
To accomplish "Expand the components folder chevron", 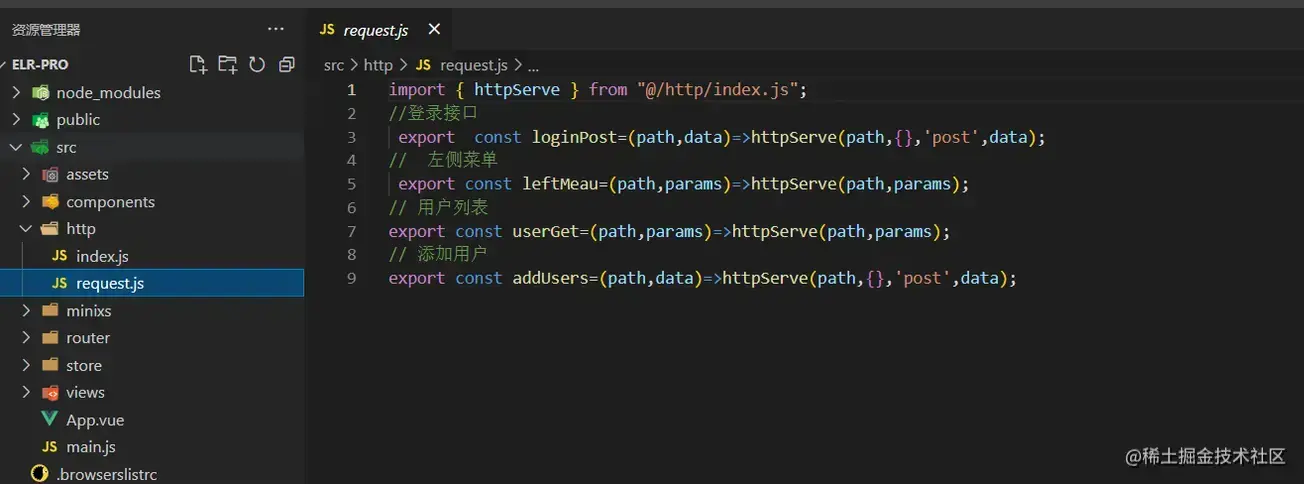I will (26, 201).
